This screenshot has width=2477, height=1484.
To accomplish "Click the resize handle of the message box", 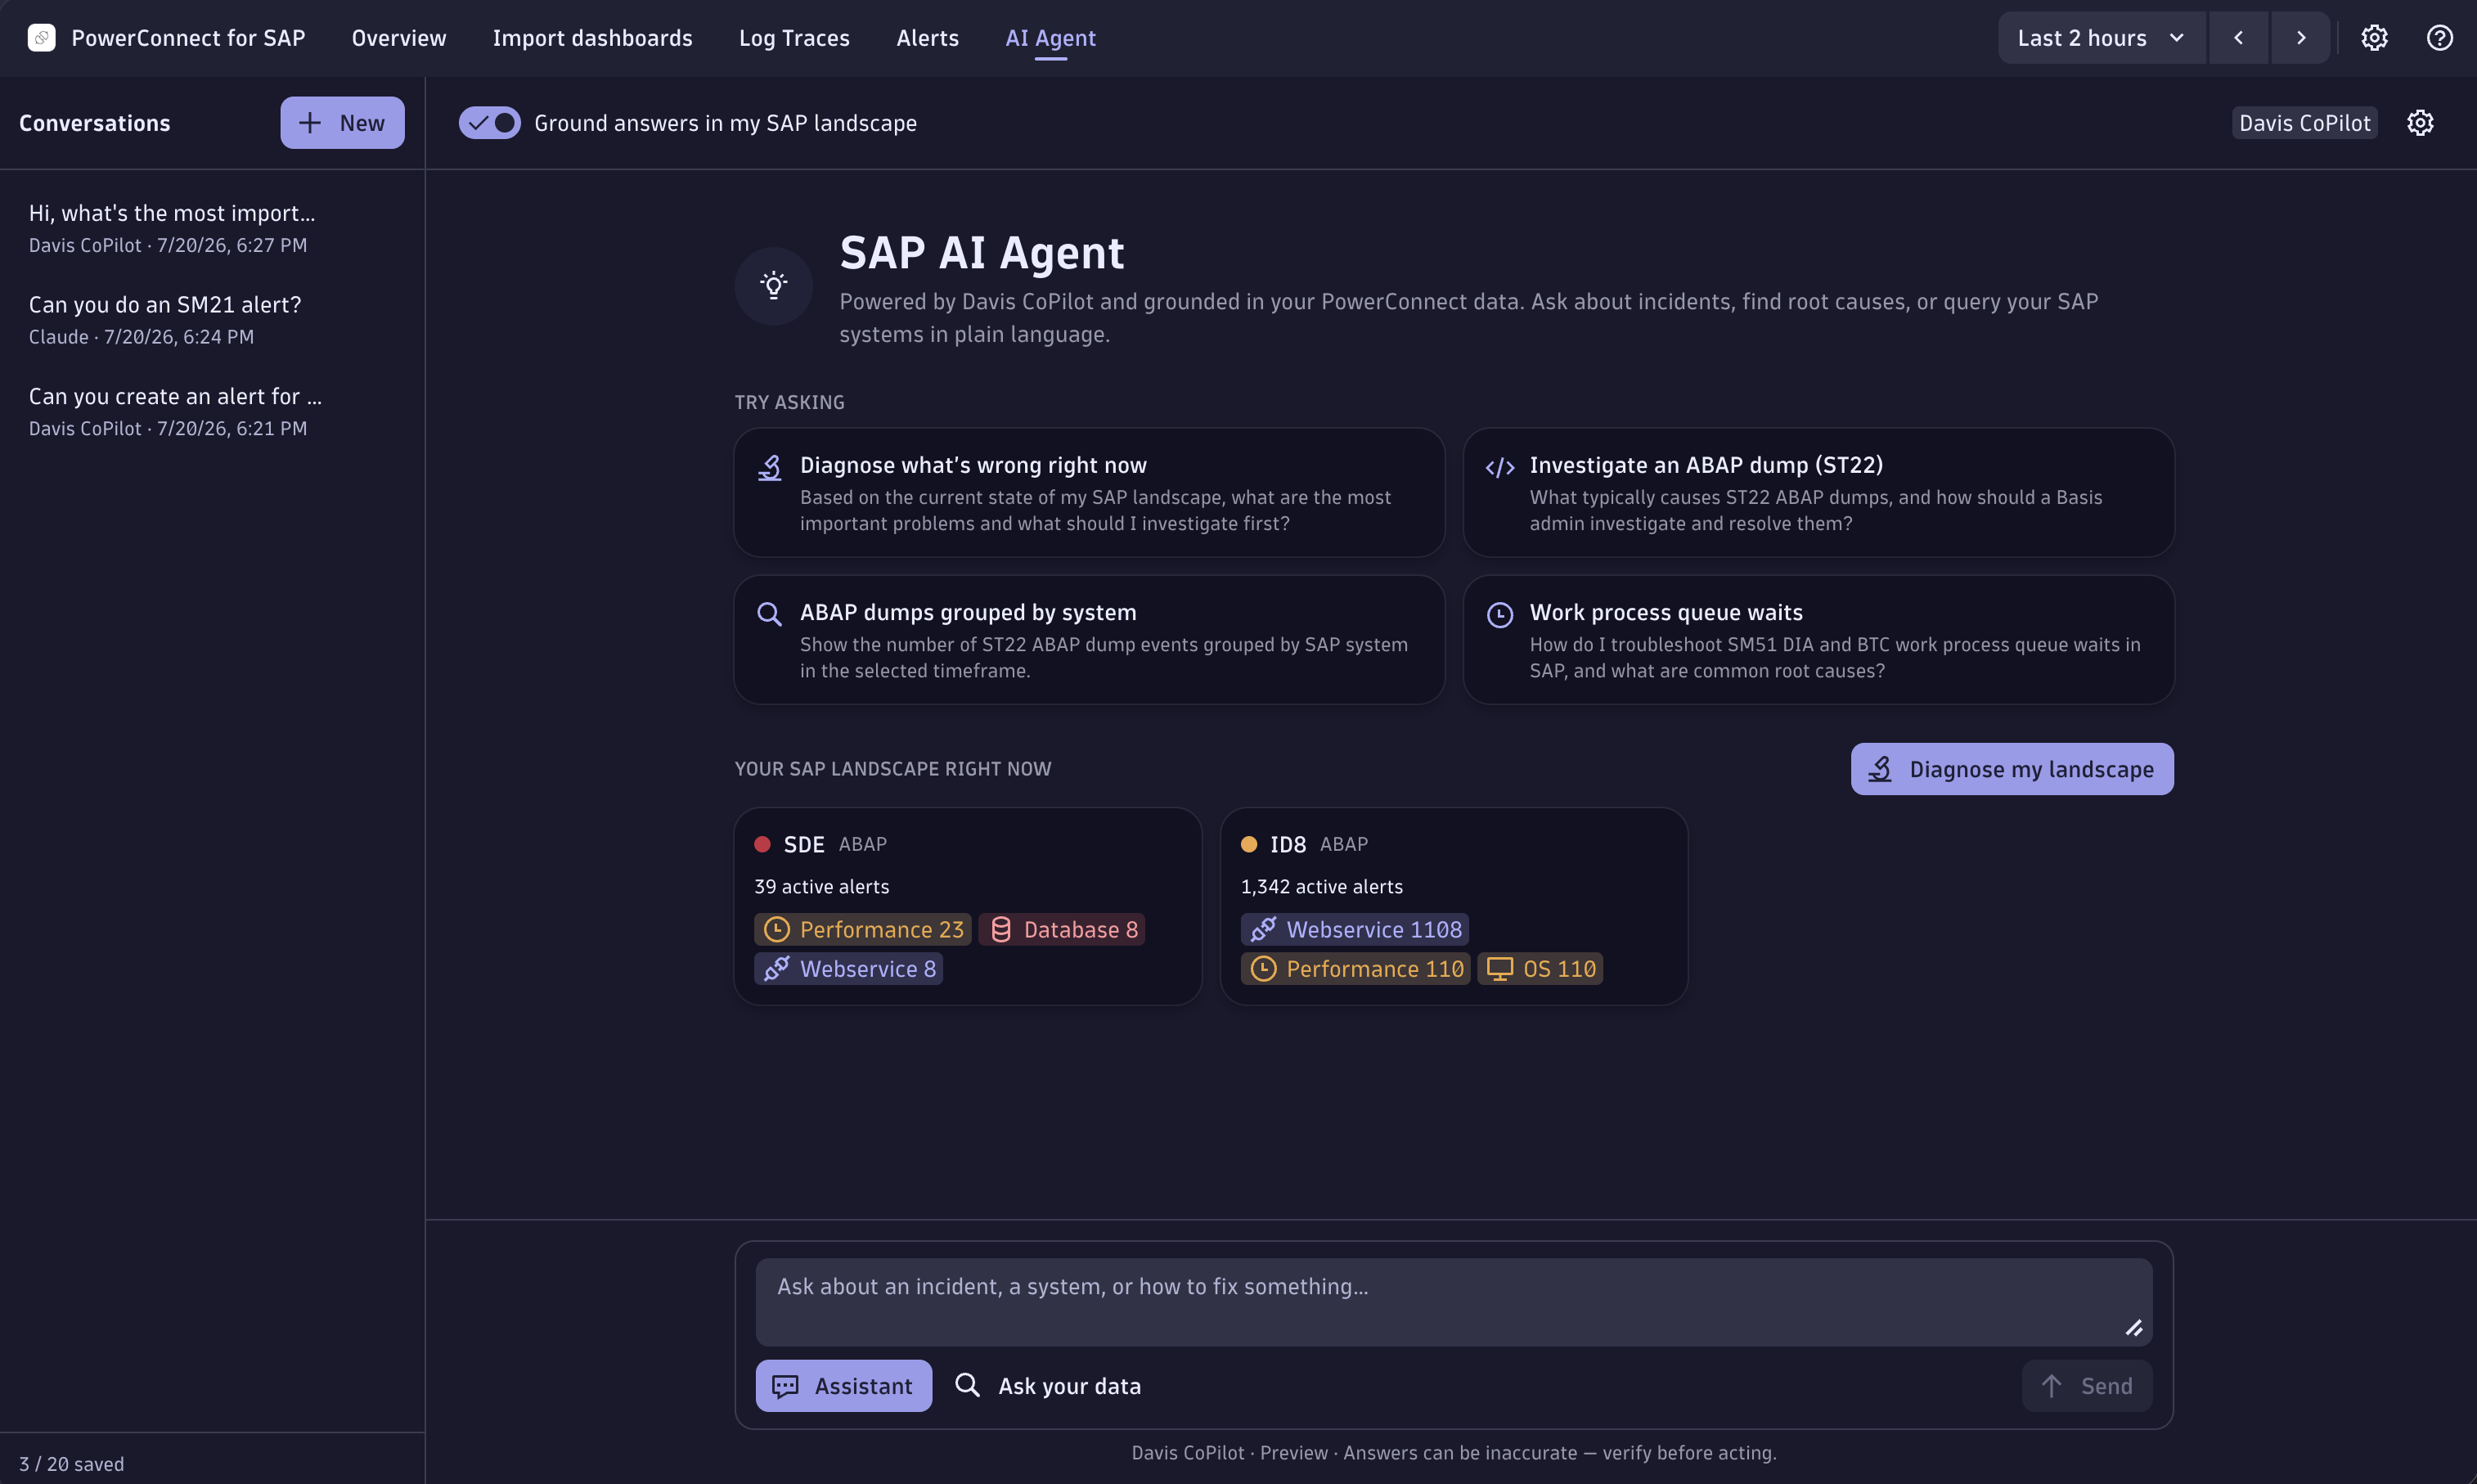I will (x=2133, y=1328).
